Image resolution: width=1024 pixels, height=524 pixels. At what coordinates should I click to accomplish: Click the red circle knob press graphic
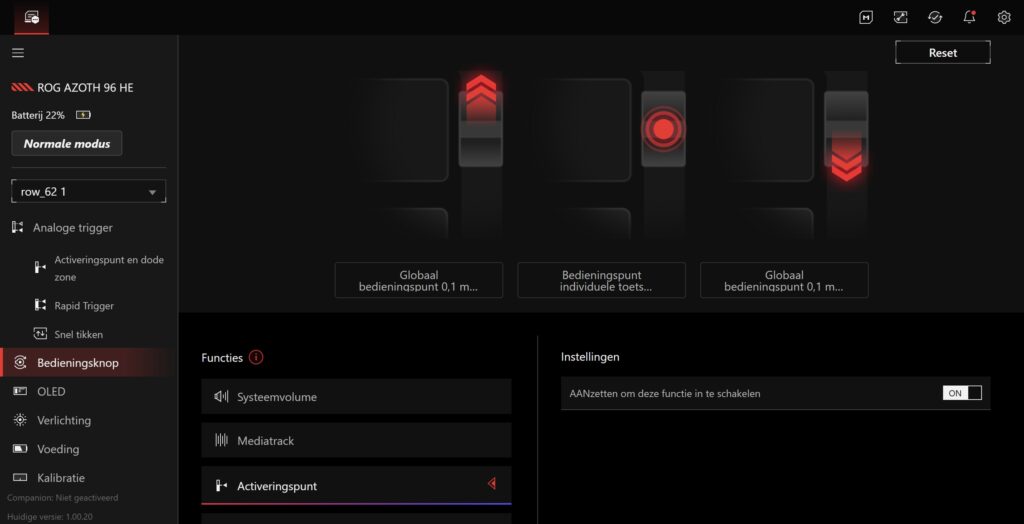663,129
